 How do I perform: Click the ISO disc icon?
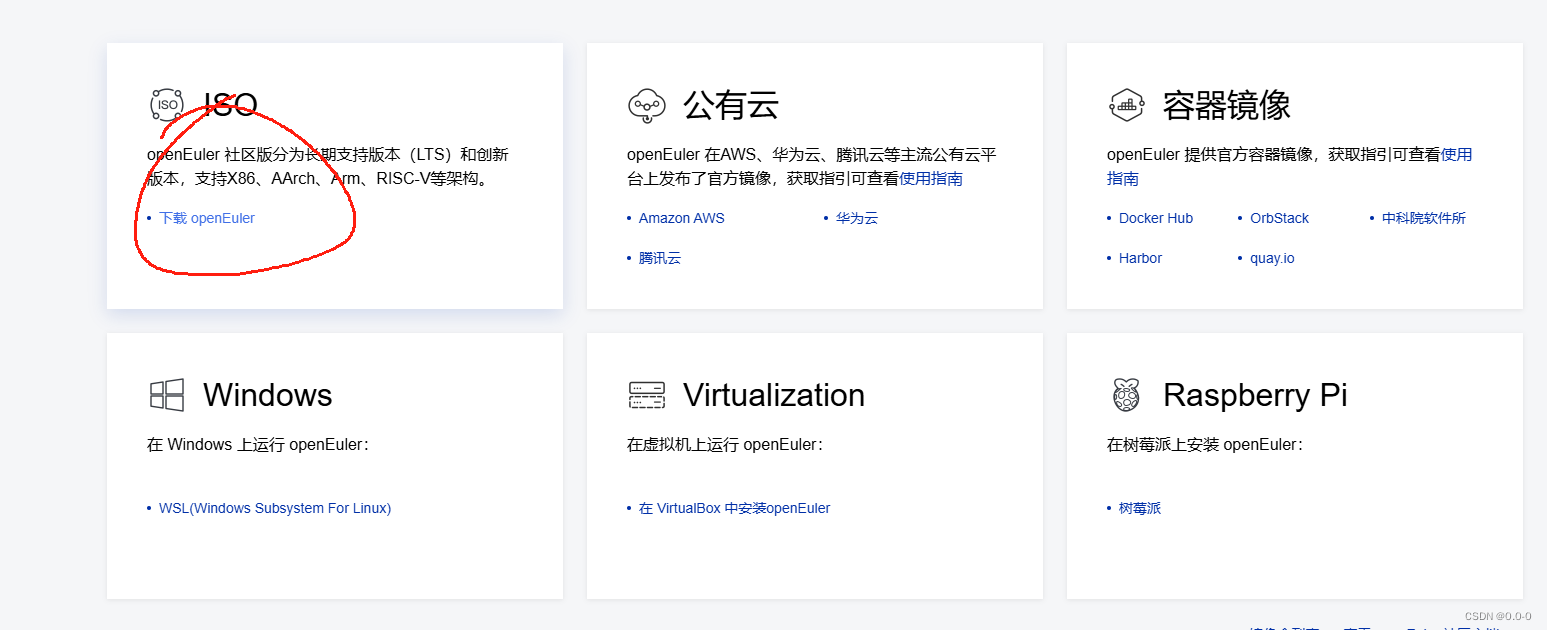[167, 104]
